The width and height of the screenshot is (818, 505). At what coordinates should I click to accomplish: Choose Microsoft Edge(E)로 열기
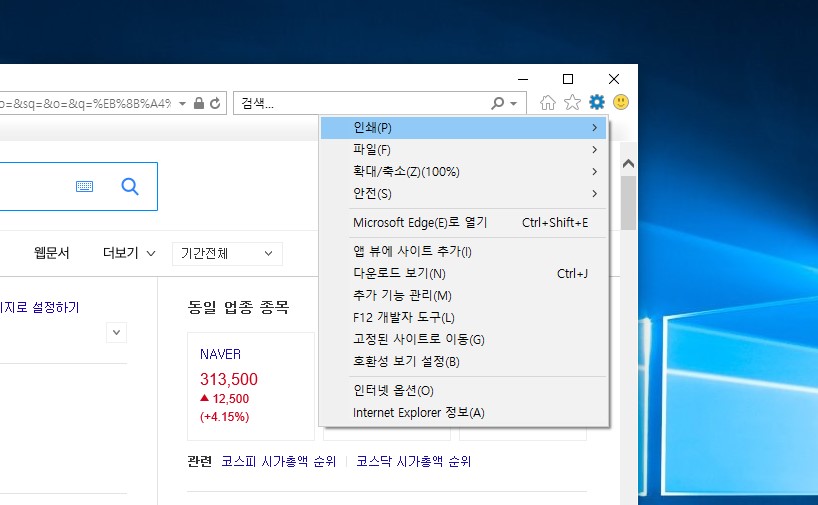[x=464, y=223]
